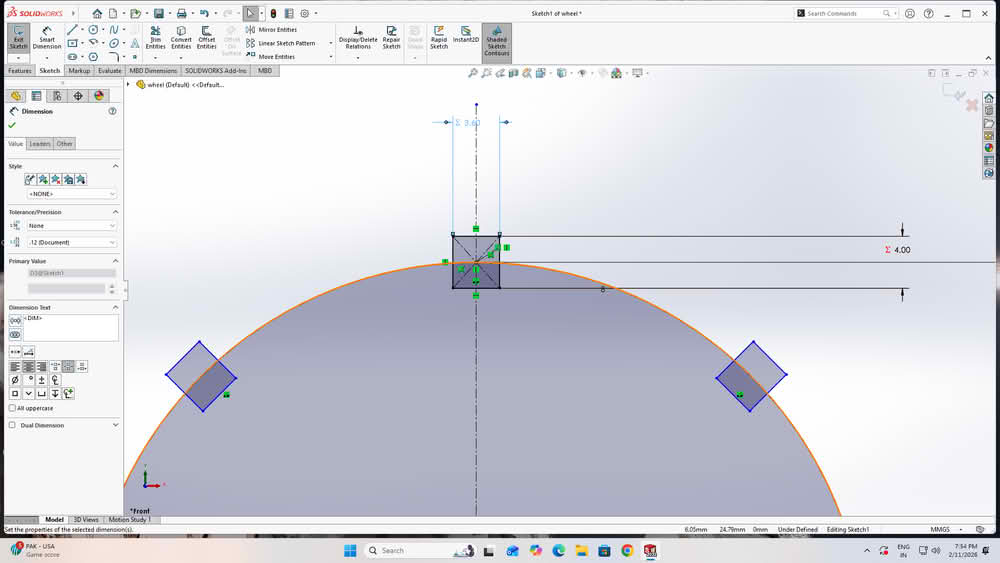Image resolution: width=1000 pixels, height=563 pixels.
Task: Enable the Dual Dimension checkbox
Action: point(12,425)
